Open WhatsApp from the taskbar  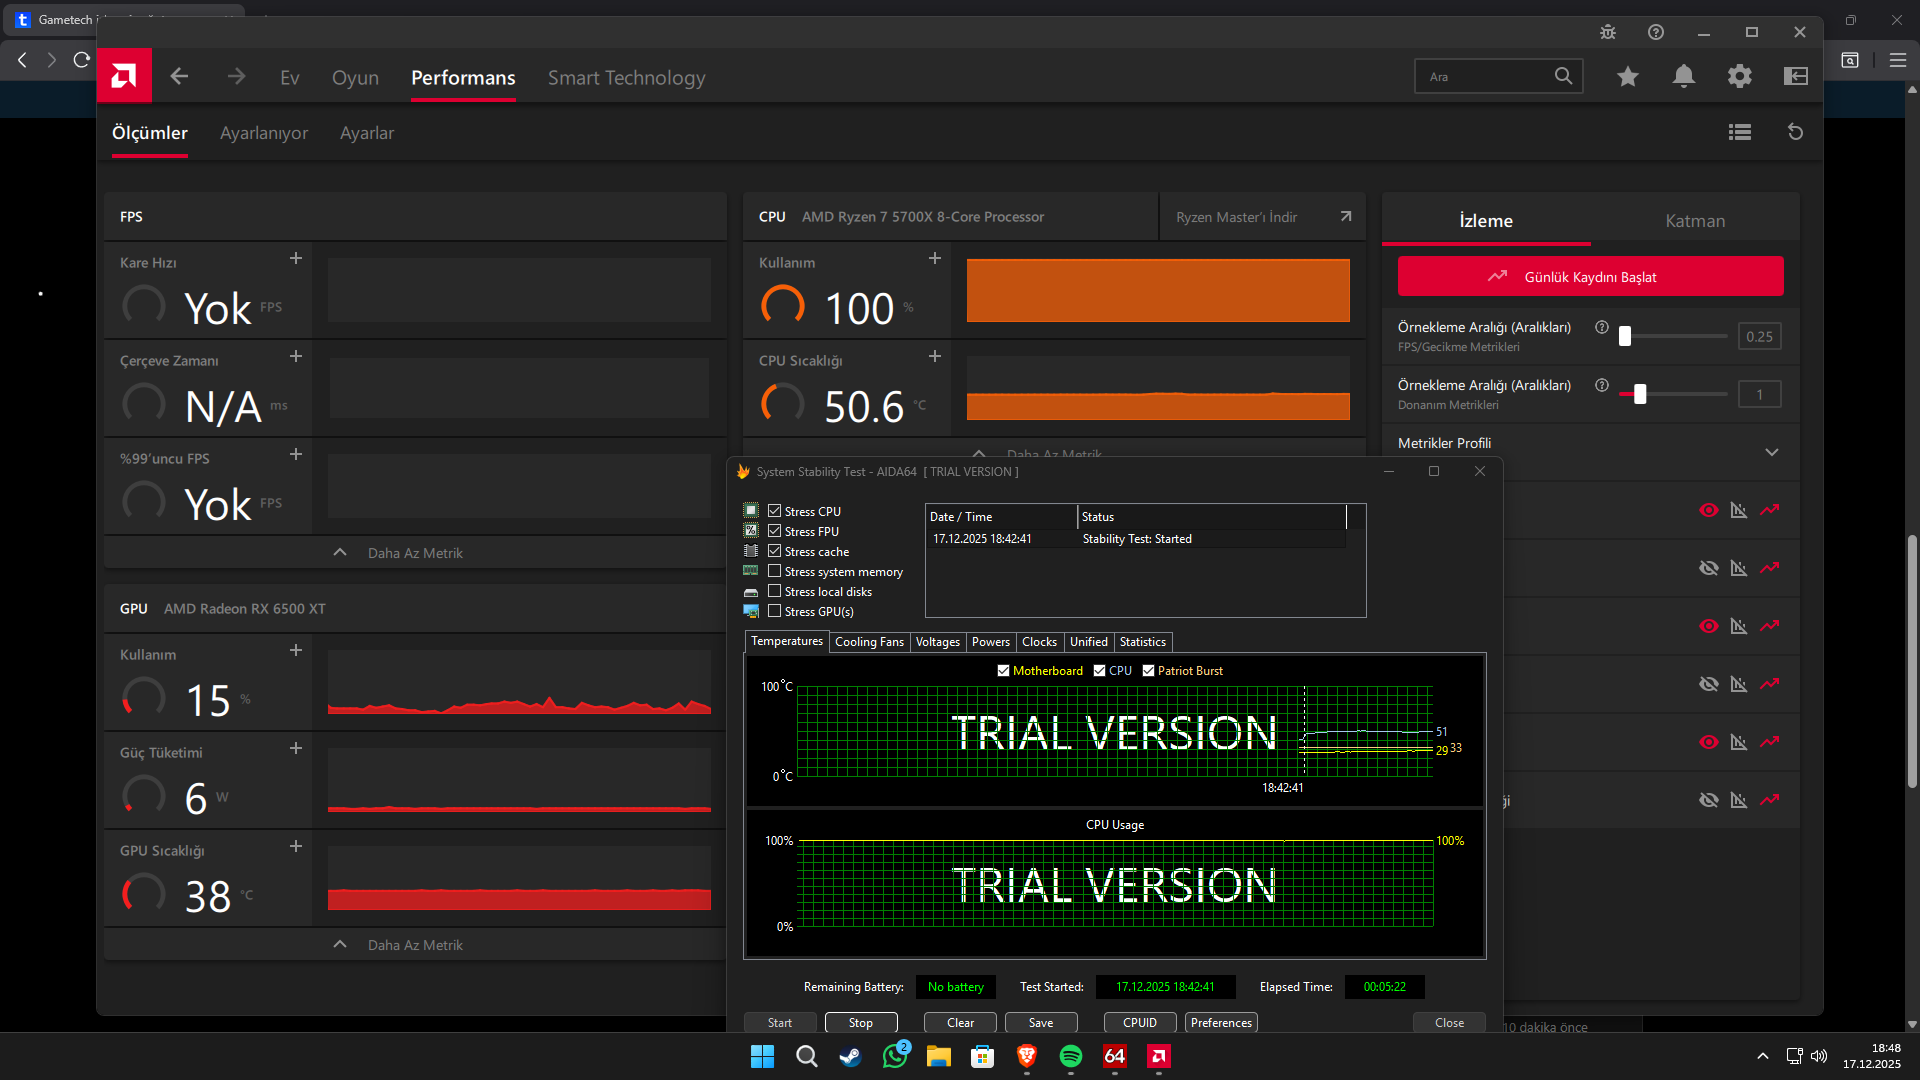pyautogui.click(x=895, y=1056)
